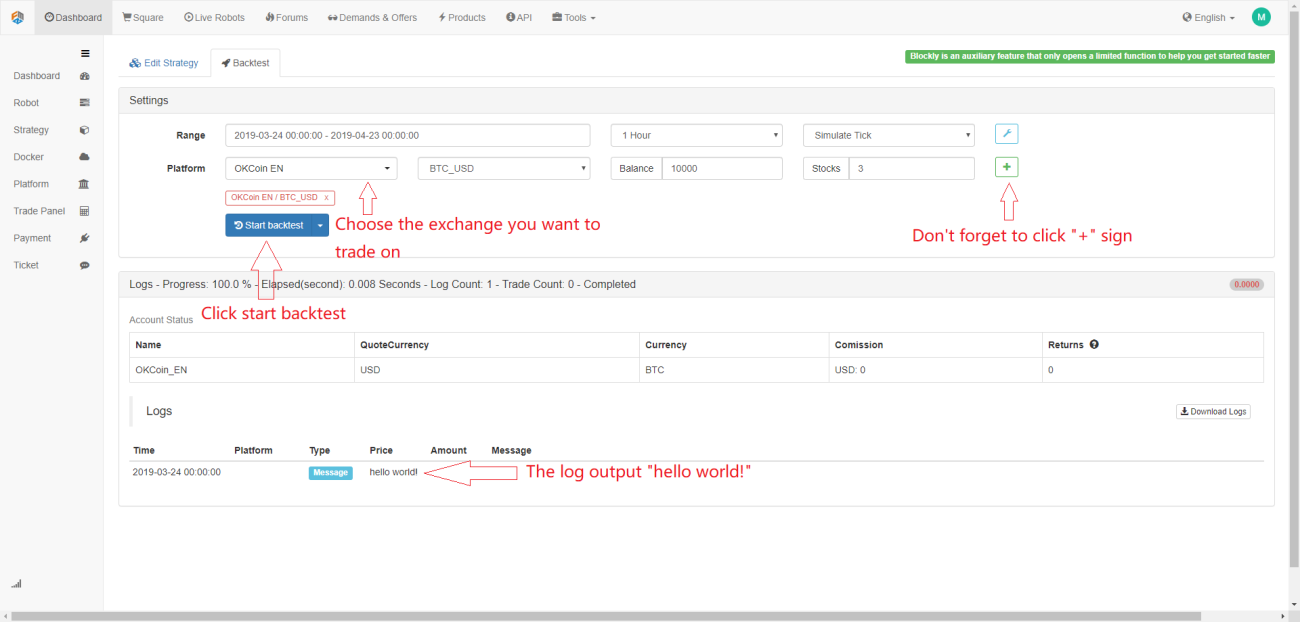Click the Download Logs button
This screenshot has width=1300, height=622.
point(1213,411)
